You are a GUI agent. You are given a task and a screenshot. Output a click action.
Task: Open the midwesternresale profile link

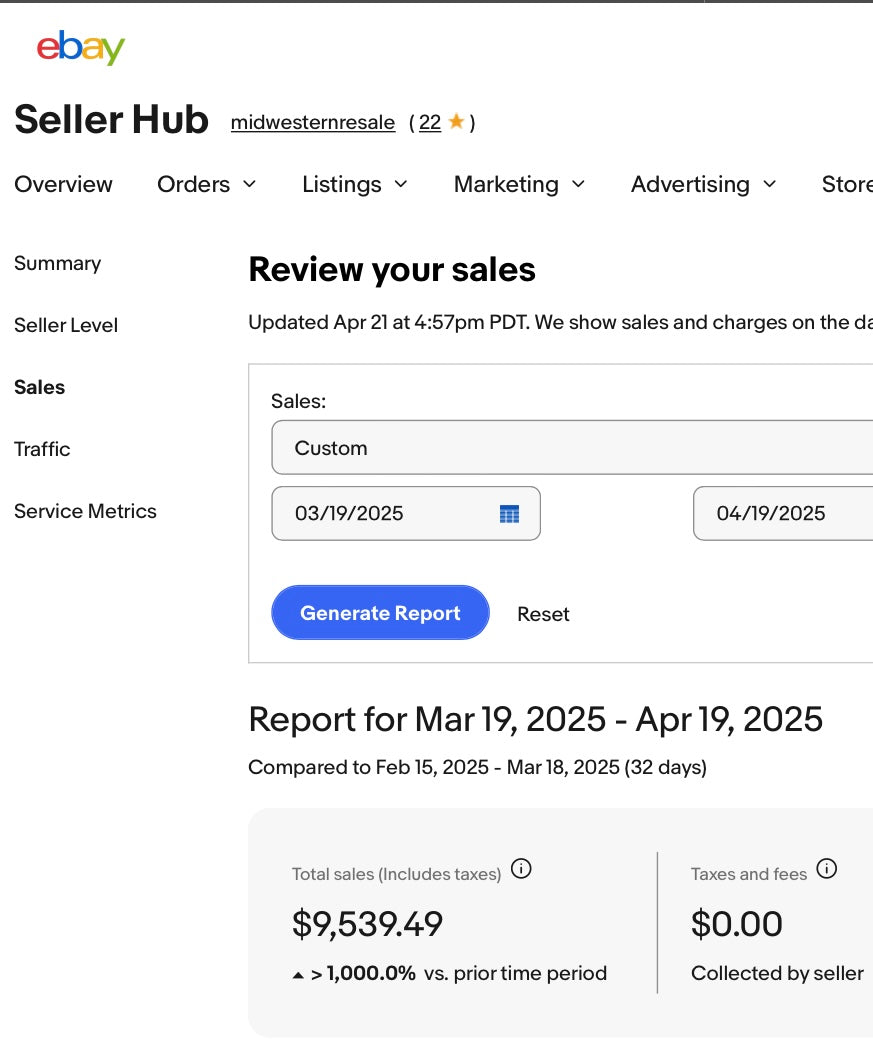tap(313, 123)
